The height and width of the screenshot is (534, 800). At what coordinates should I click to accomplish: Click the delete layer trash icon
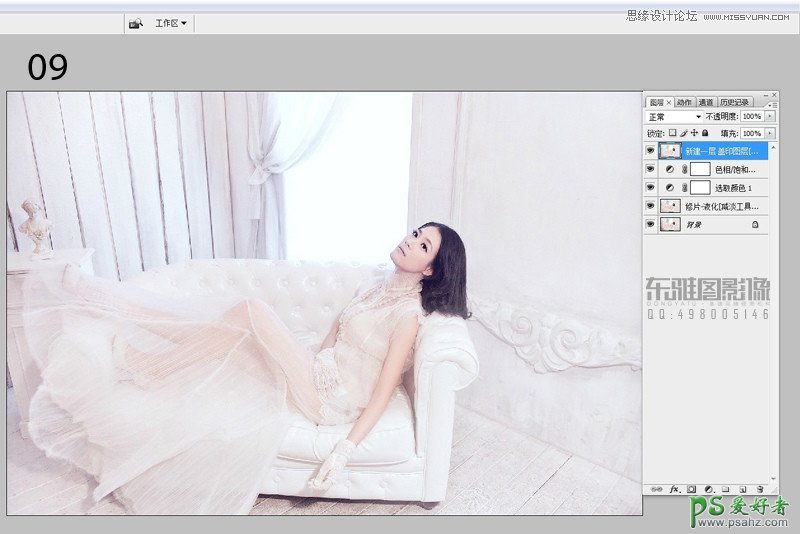(759, 489)
